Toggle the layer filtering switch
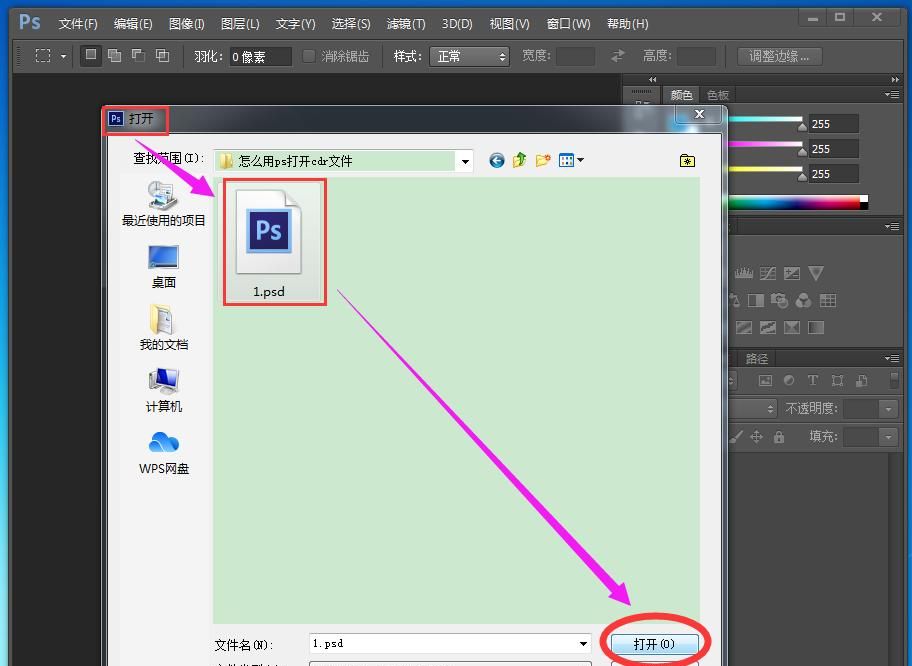This screenshot has height=666, width=912. click(x=895, y=380)
